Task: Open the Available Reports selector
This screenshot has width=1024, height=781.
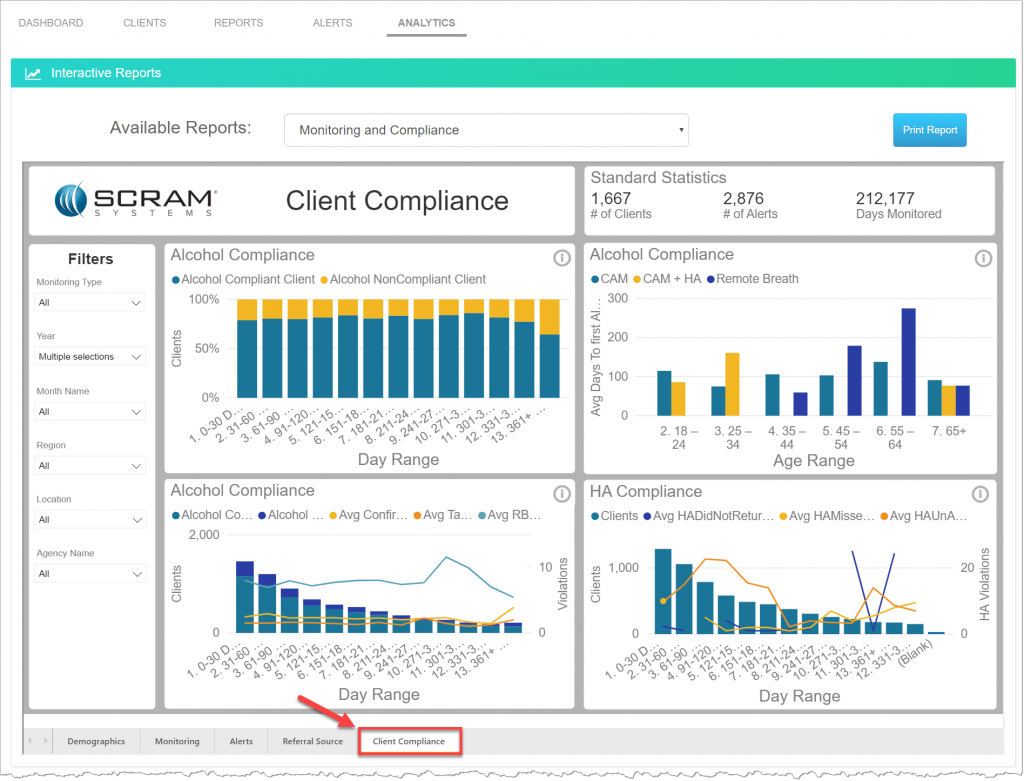Action: [486, 130]
